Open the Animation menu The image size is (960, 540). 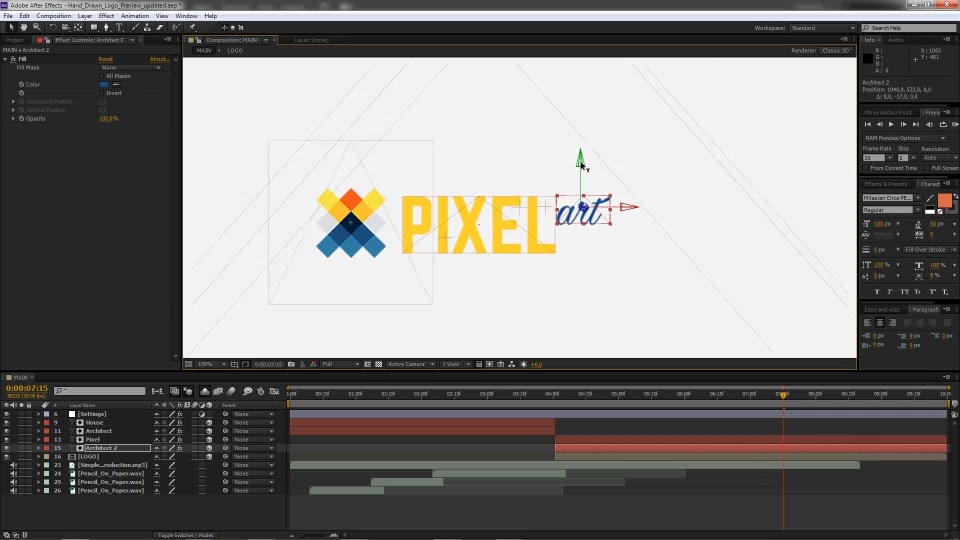pyautogui.click(x=135, y=16)
